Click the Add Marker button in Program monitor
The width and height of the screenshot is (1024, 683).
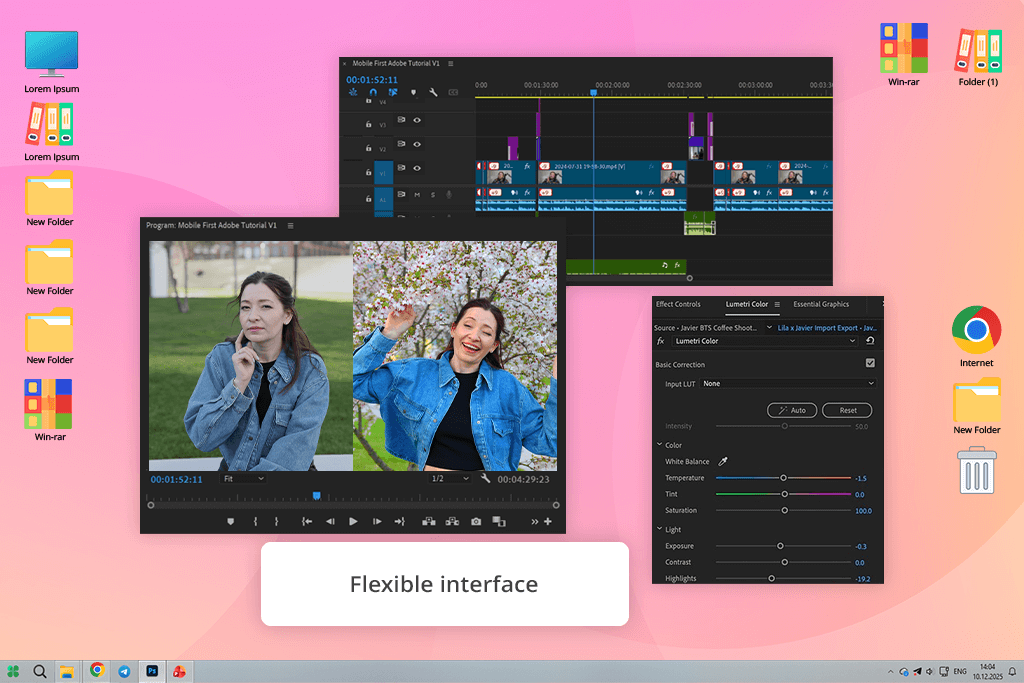(231, 522)
